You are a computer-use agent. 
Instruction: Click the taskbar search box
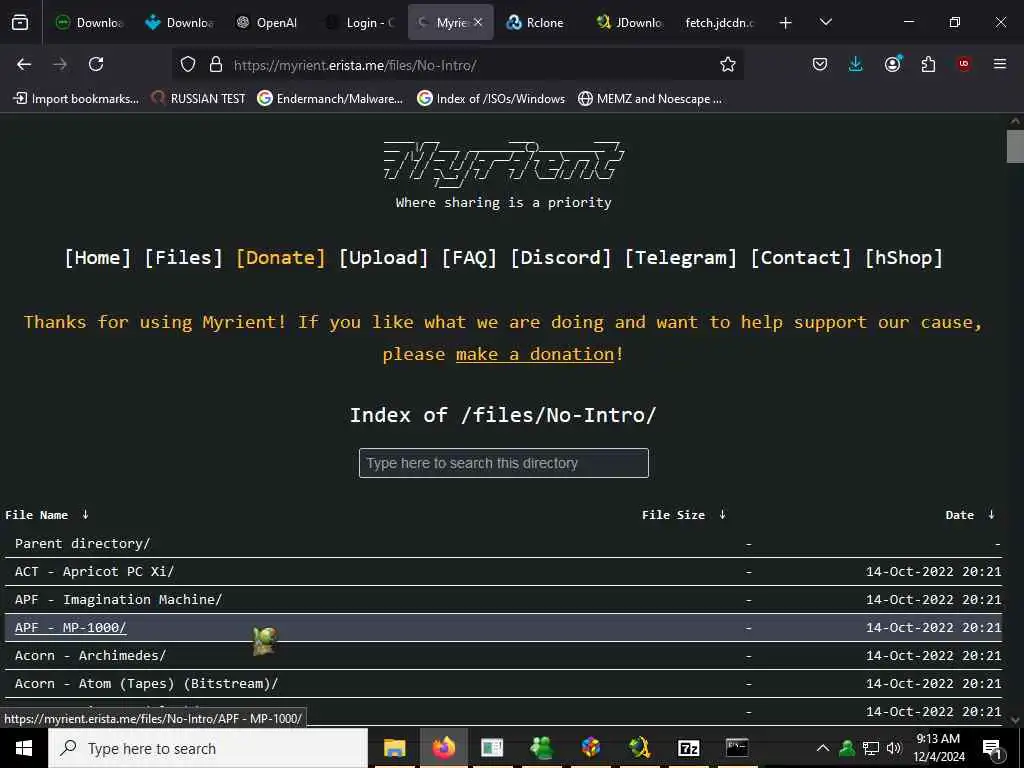[x=208, y=748]
